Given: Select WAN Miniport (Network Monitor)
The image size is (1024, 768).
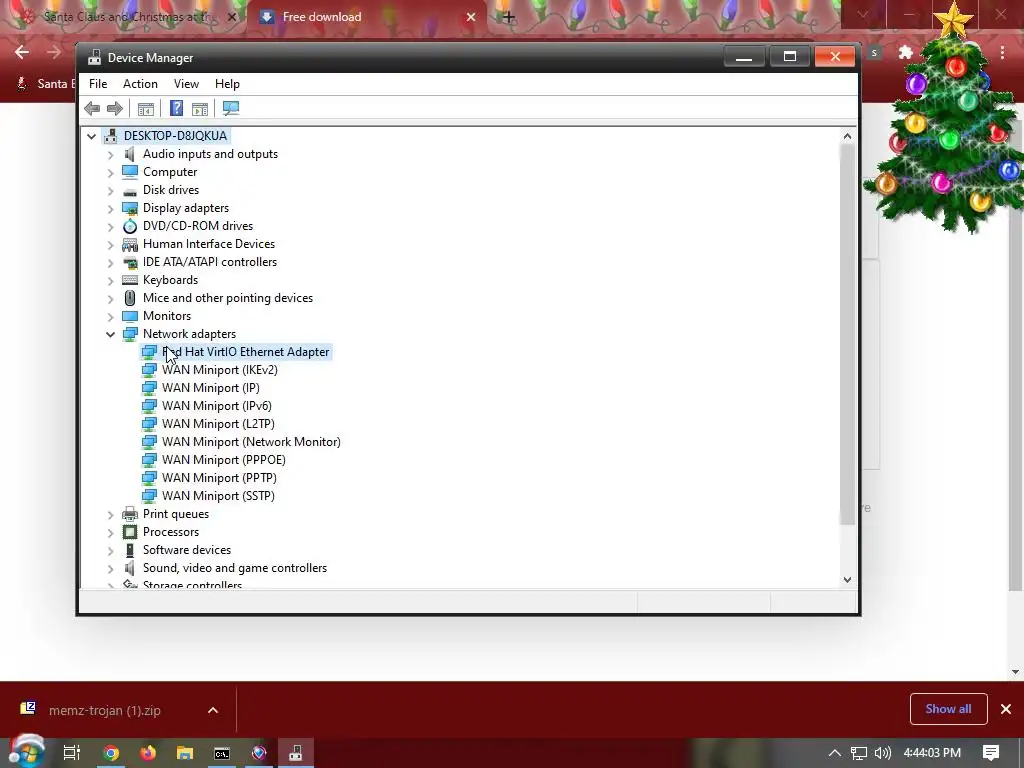Looking at the screenshot, I should 251,442.
